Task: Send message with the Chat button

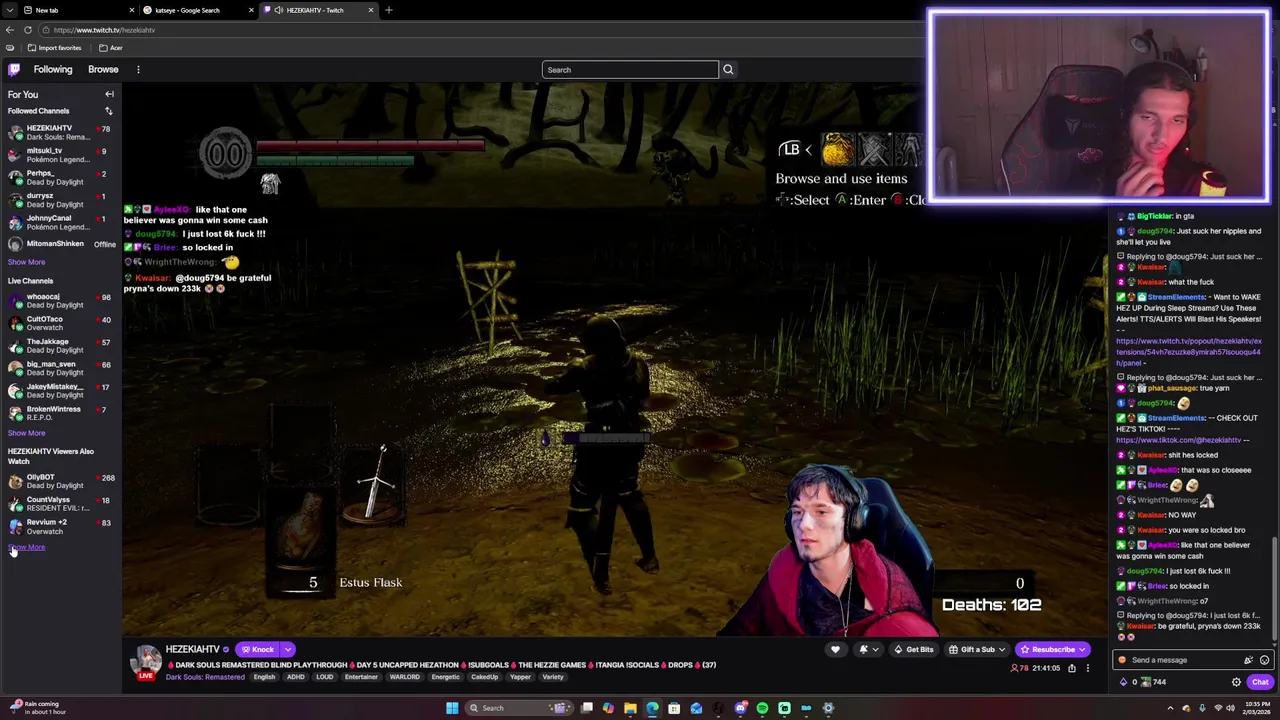Action: [x=1259, y=682]
